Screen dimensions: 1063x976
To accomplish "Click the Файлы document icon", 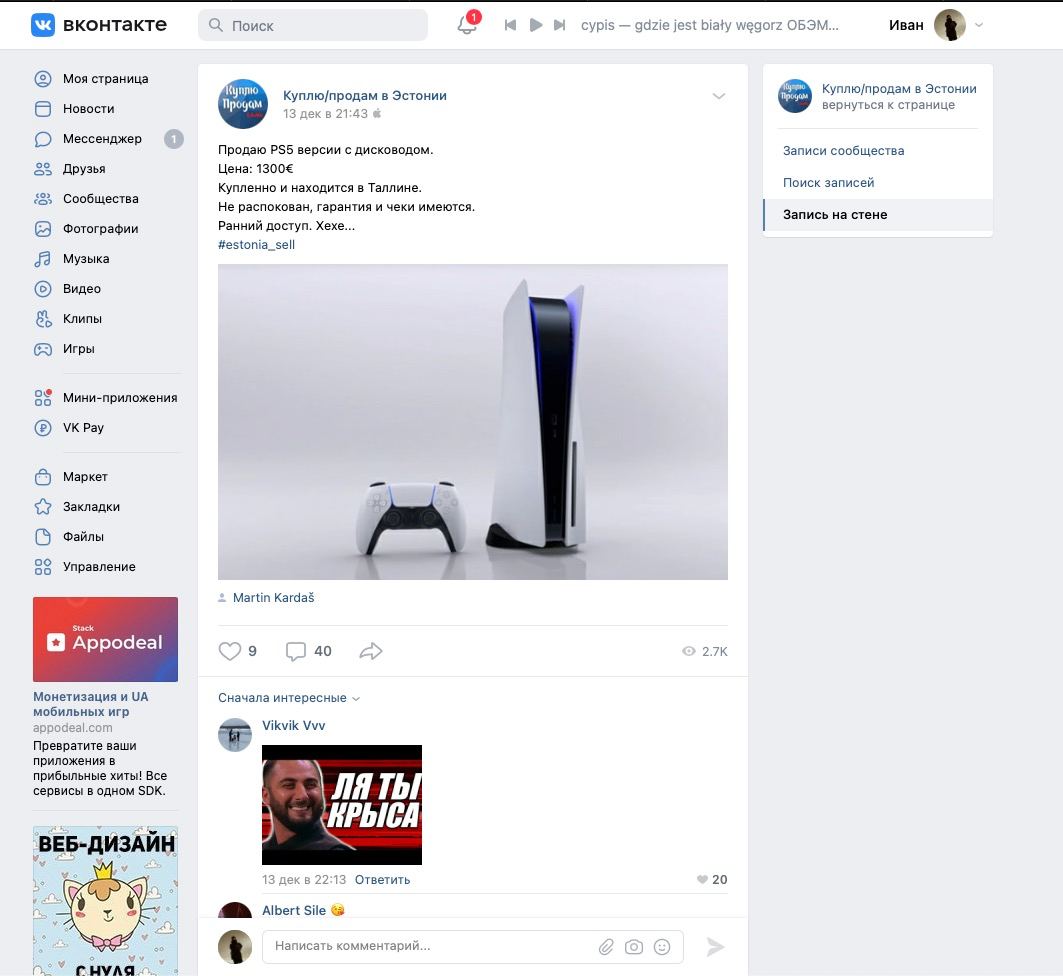I will [43, 537].
